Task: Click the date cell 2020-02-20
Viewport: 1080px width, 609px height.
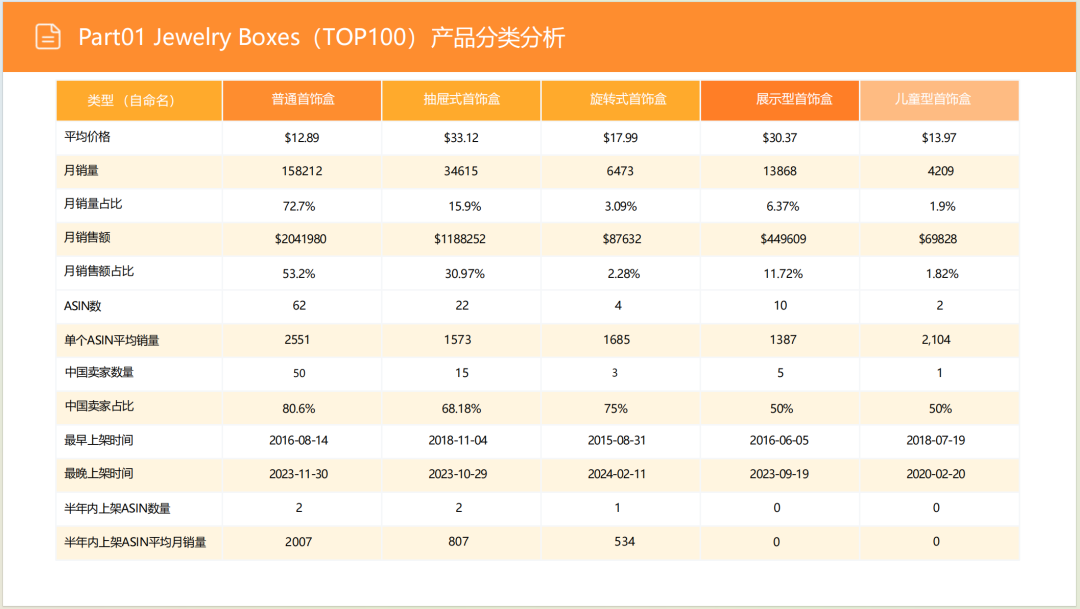Action: pyautogui.click(x=935, y=474)
